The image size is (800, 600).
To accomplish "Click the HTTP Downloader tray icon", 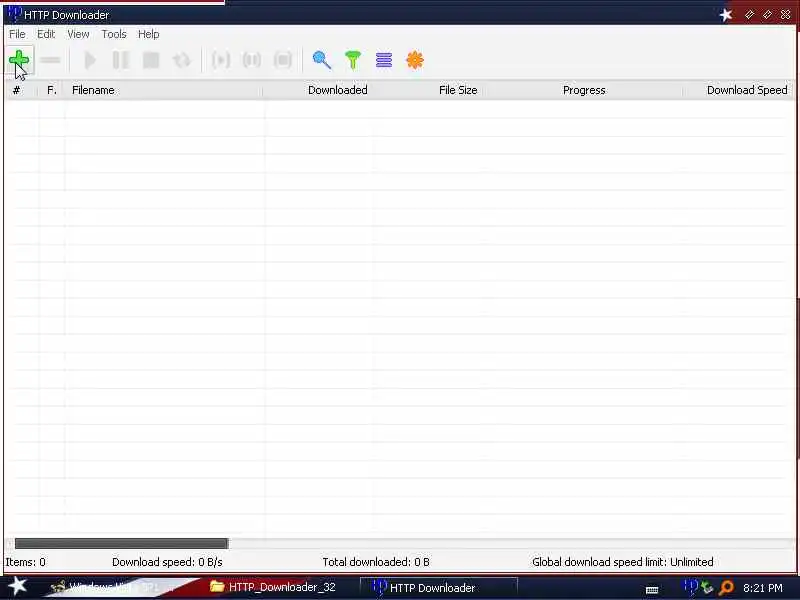I will [x=690, y=587].
